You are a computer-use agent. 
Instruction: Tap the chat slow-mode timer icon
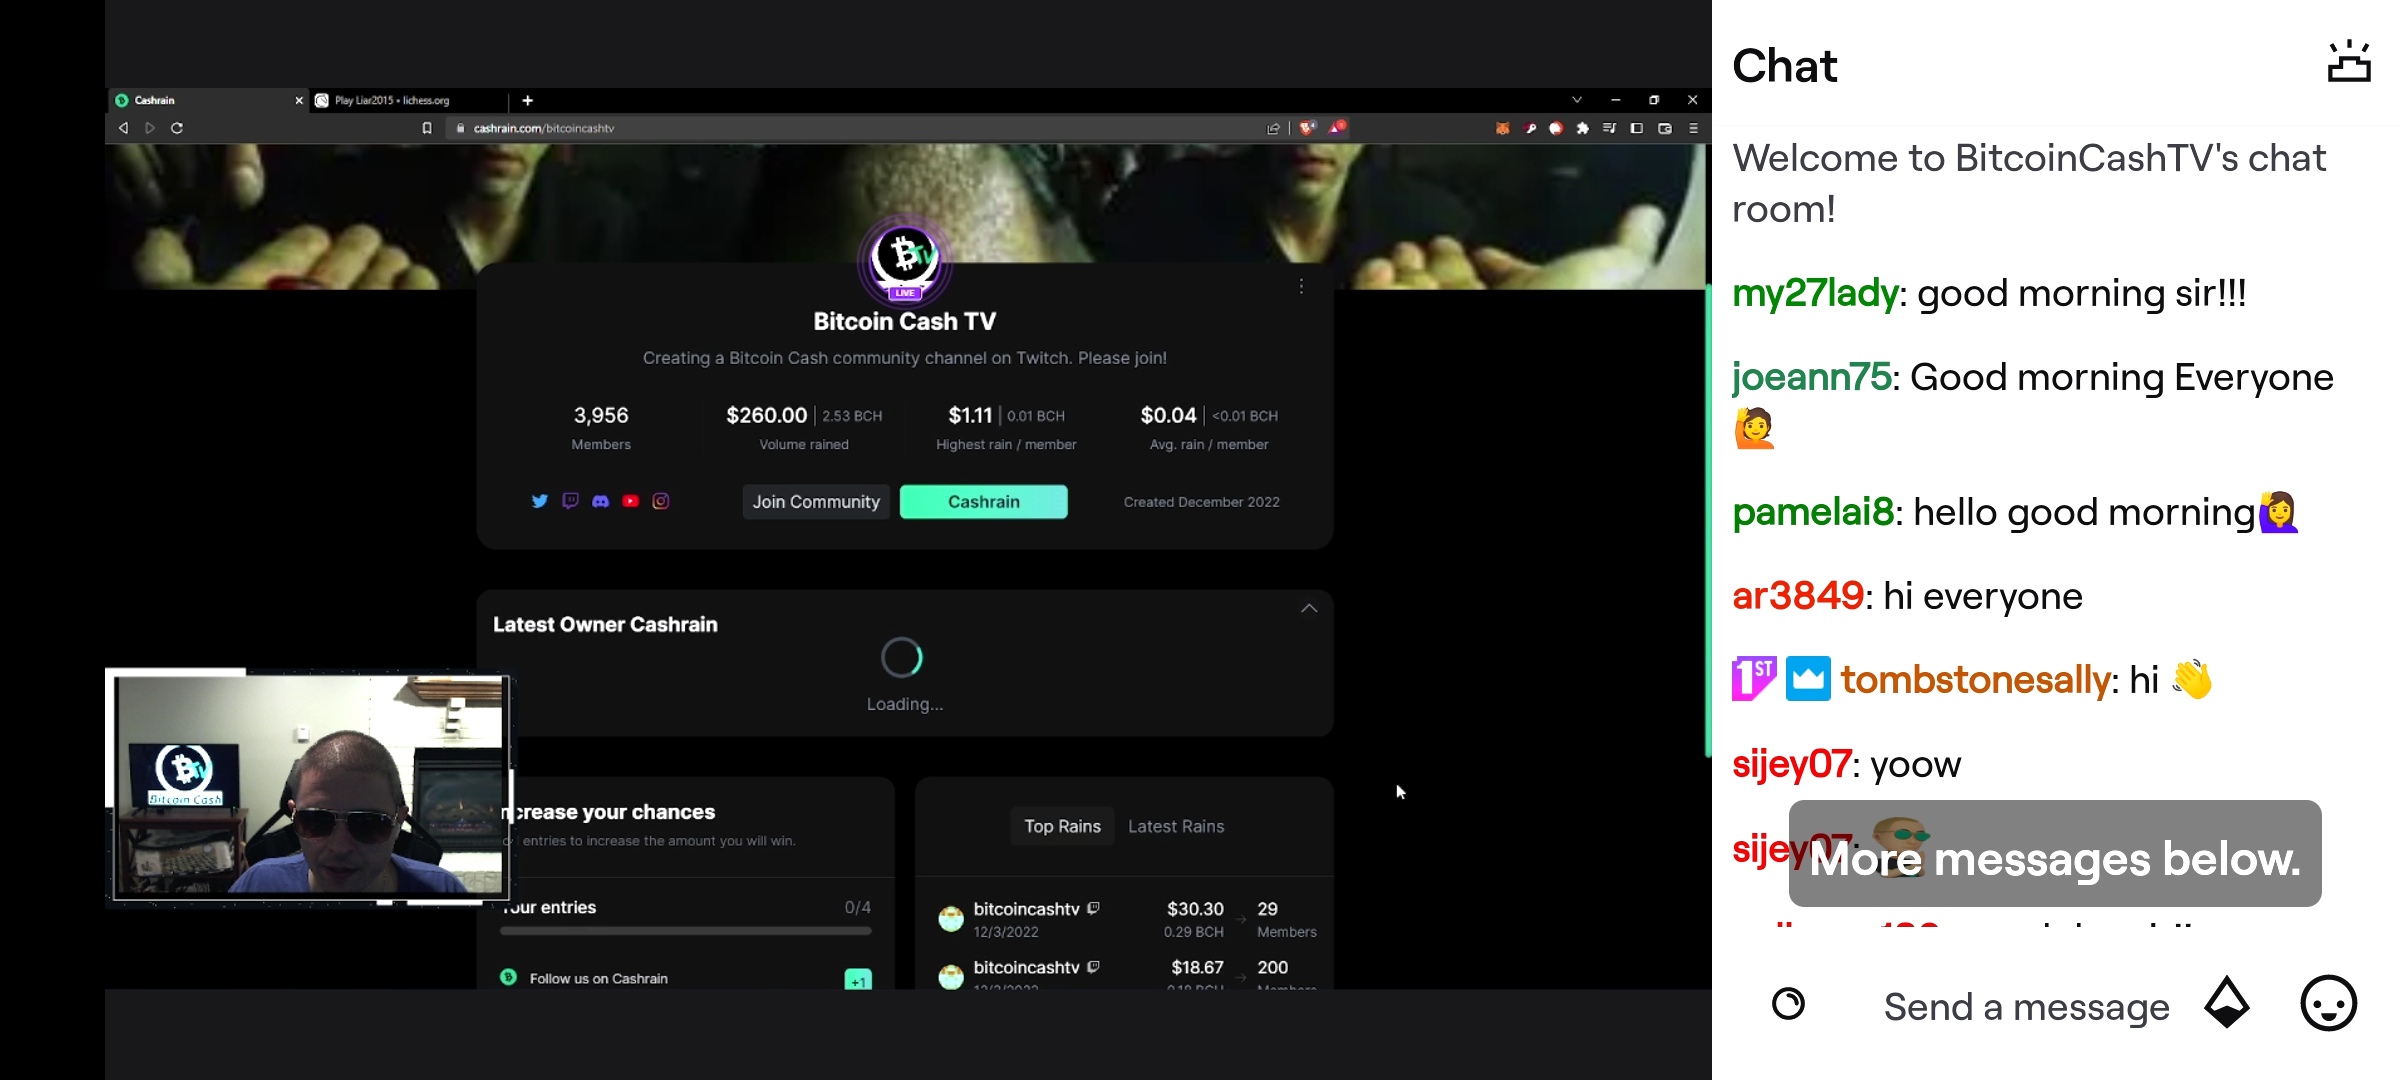(1788, 1004)
